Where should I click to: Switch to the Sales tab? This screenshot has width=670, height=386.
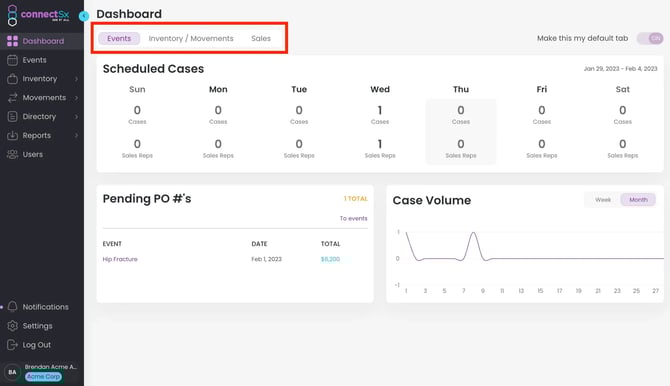[x=261, y=38]
